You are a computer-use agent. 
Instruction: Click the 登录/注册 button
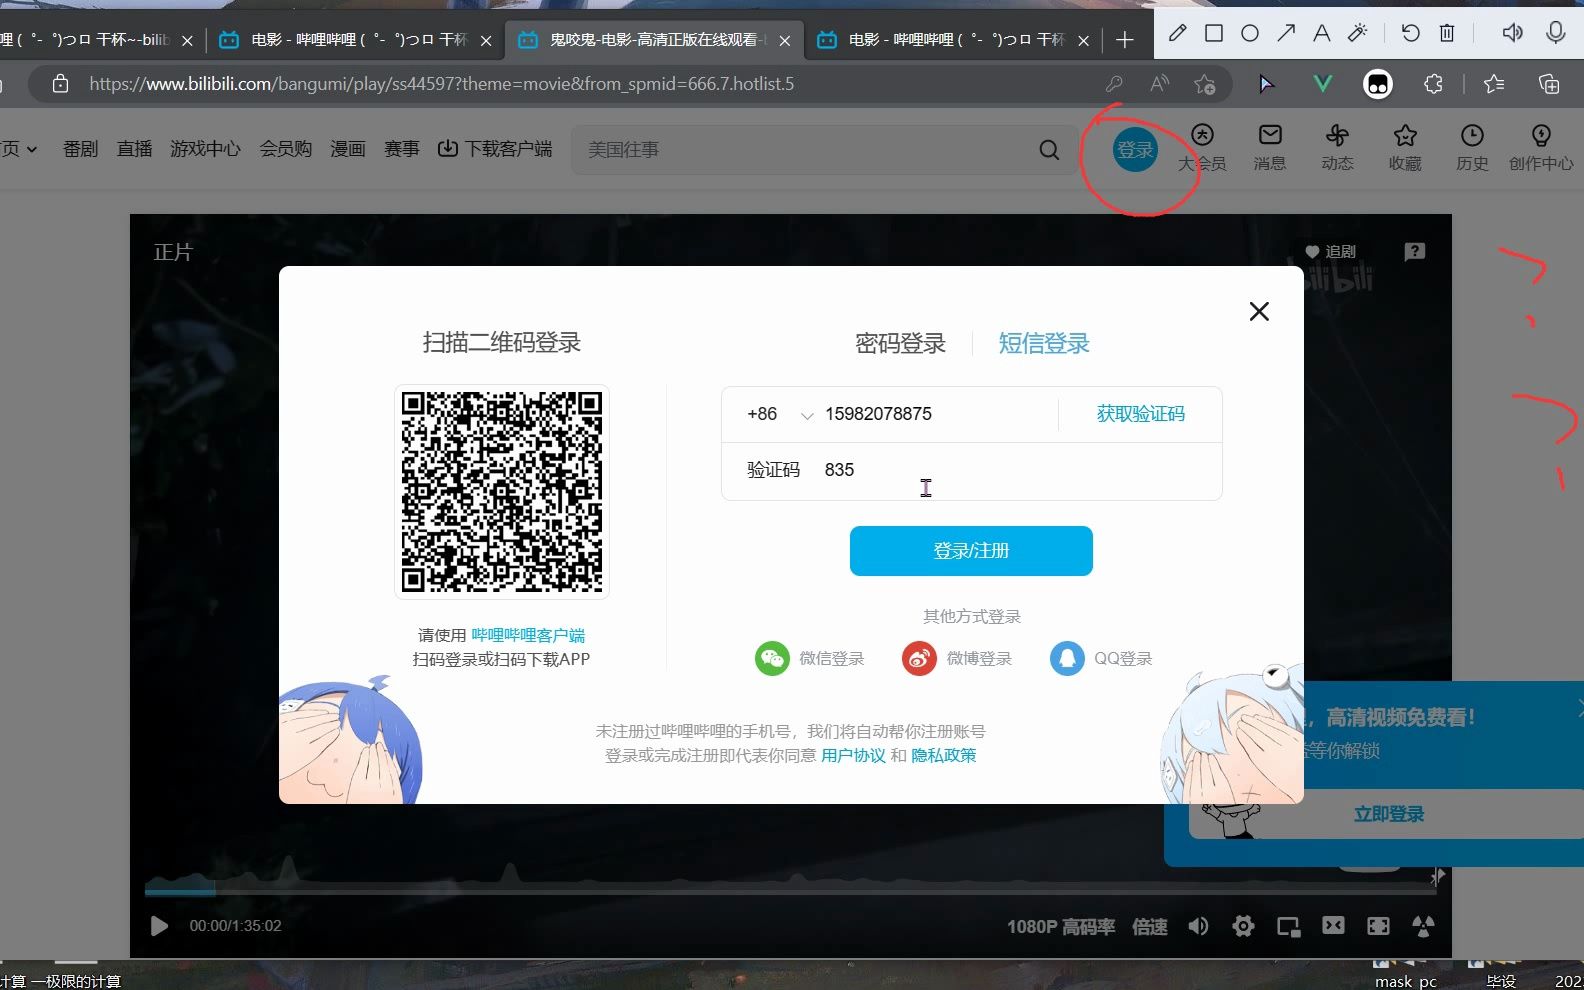[971, 551]
